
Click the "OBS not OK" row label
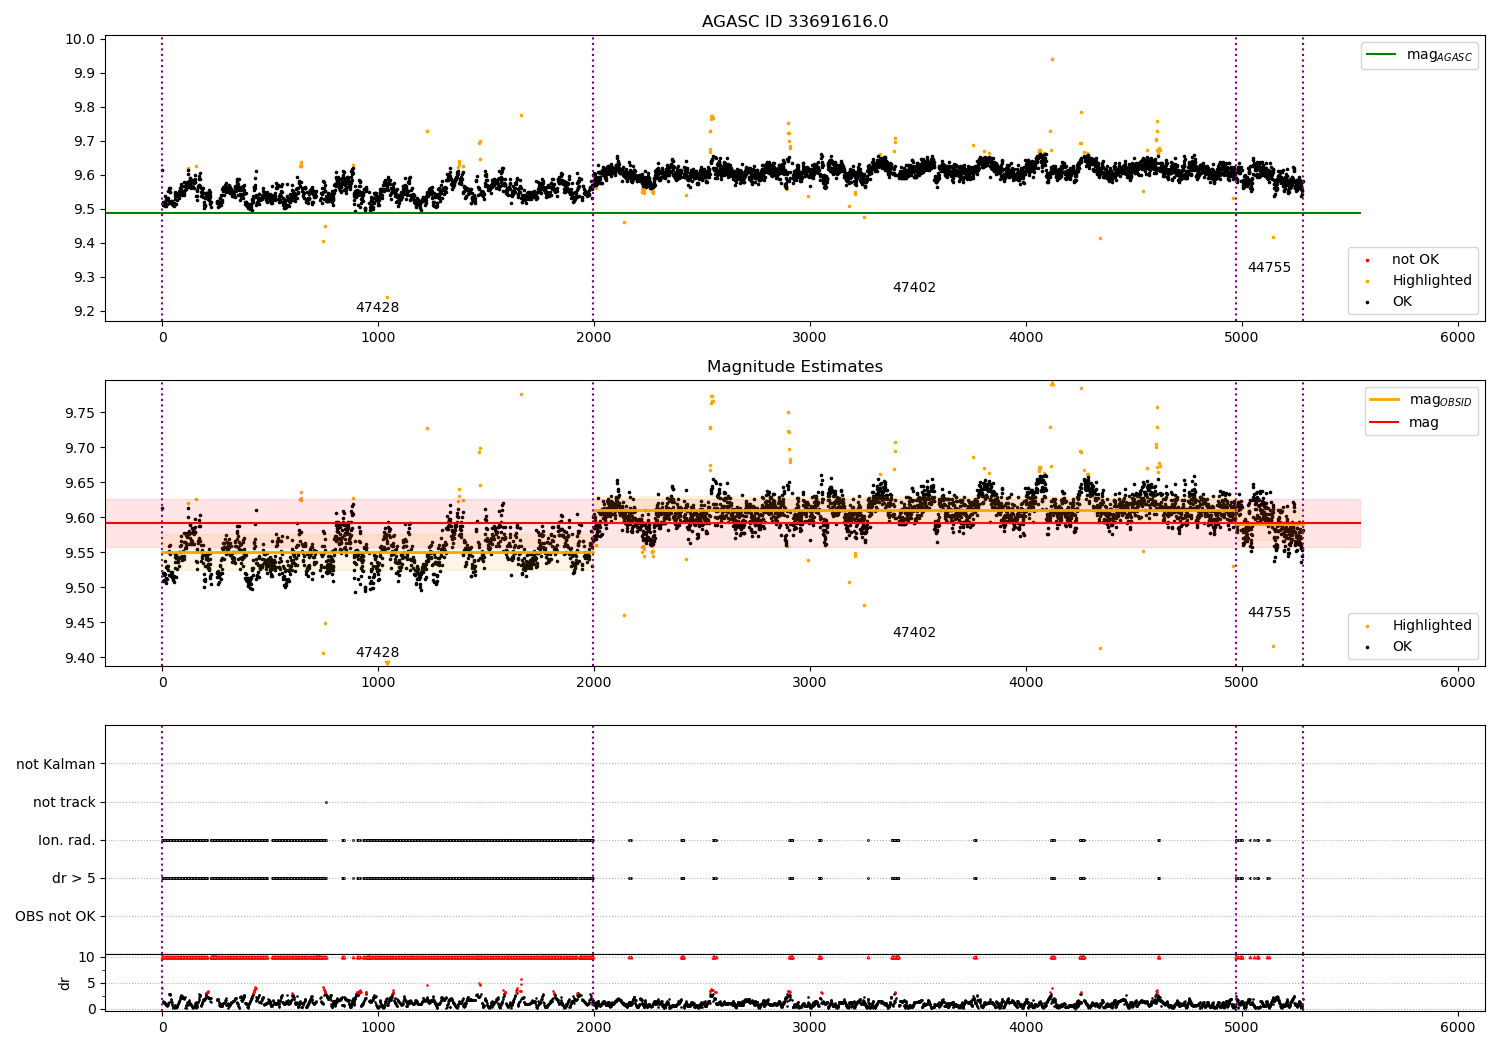(55, 917)
